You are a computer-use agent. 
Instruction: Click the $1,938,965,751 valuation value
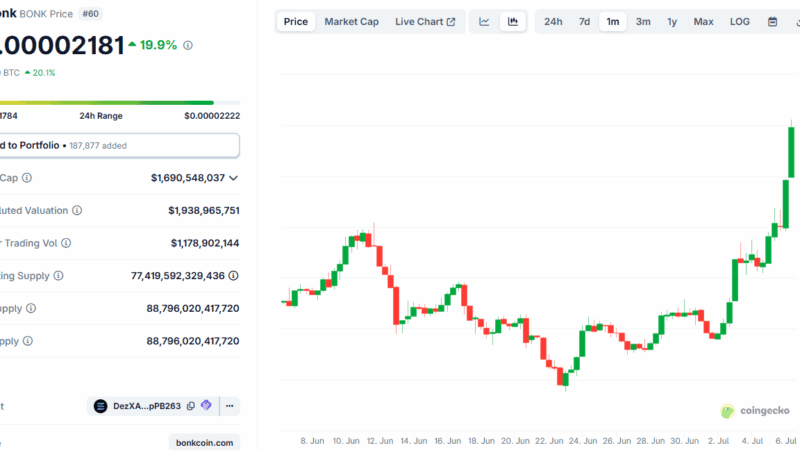204,210
